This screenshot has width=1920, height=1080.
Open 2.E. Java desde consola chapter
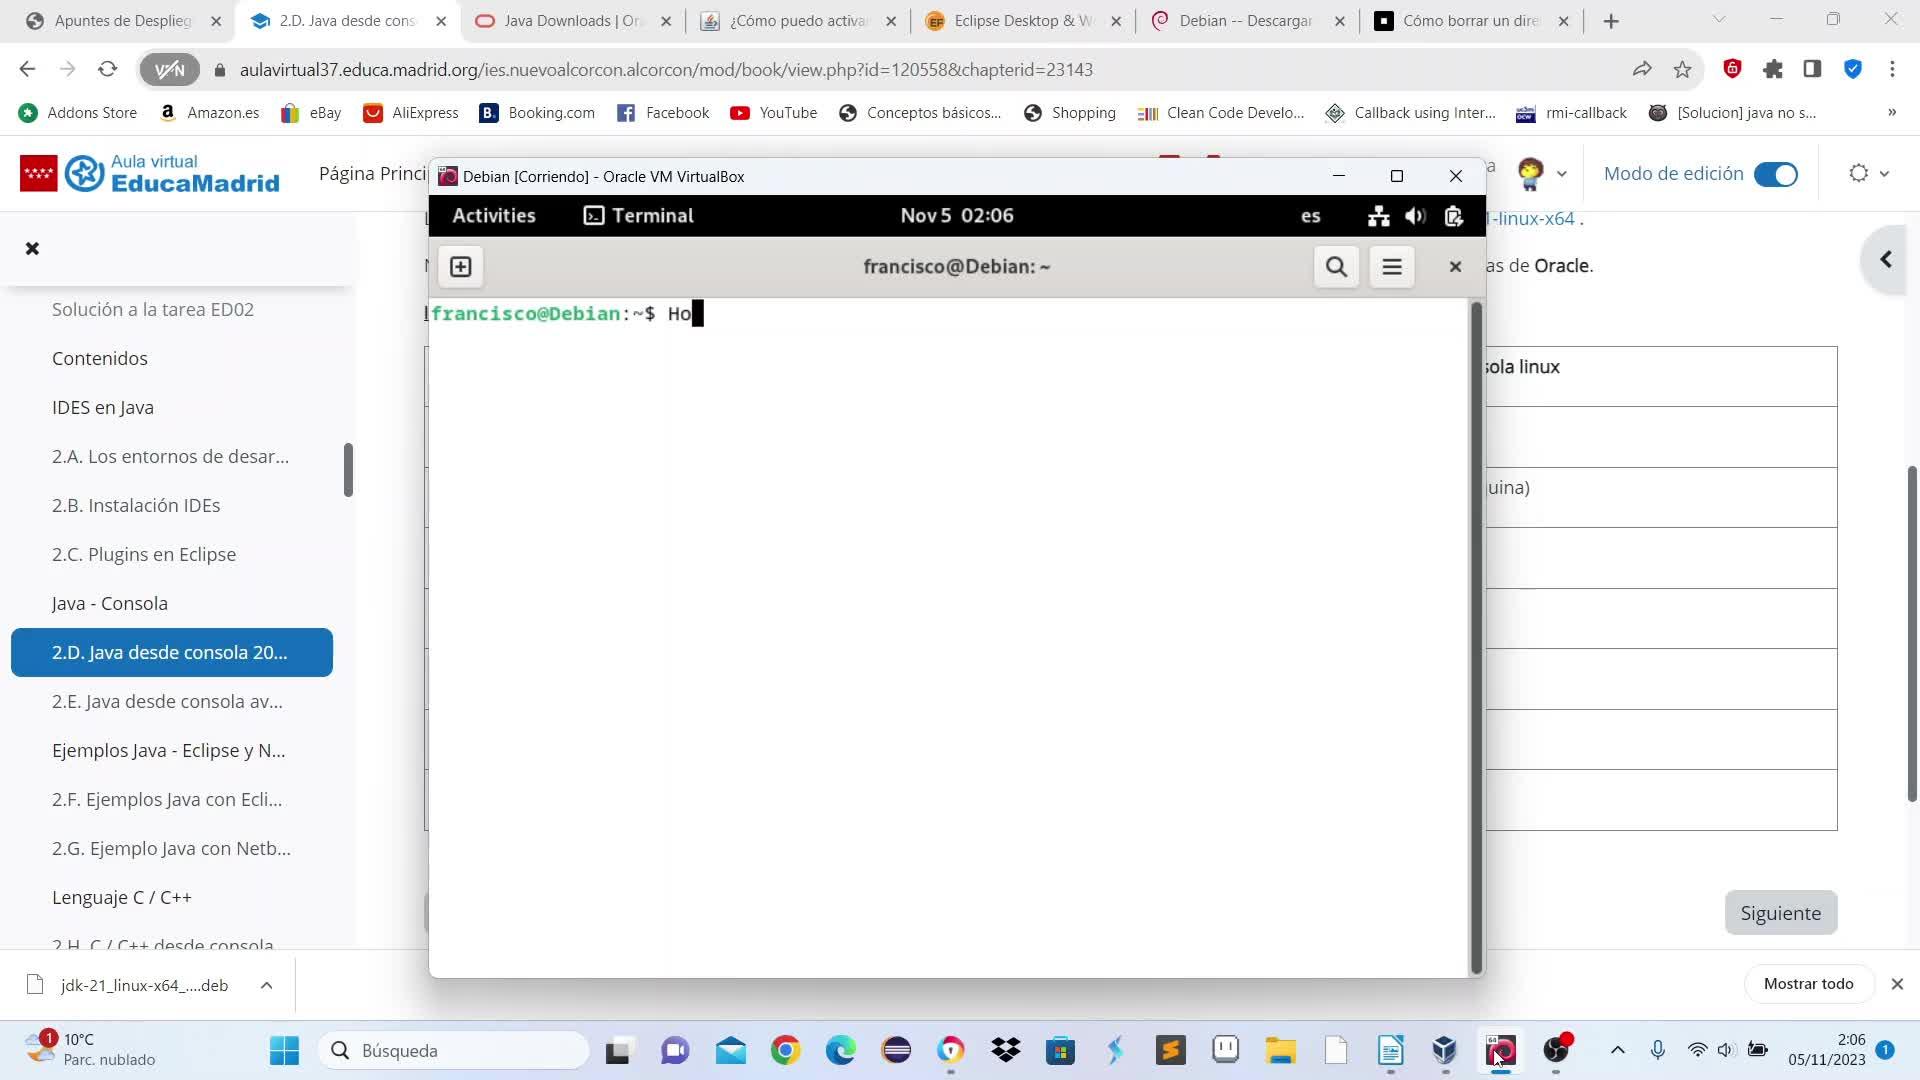coord(167,701)
